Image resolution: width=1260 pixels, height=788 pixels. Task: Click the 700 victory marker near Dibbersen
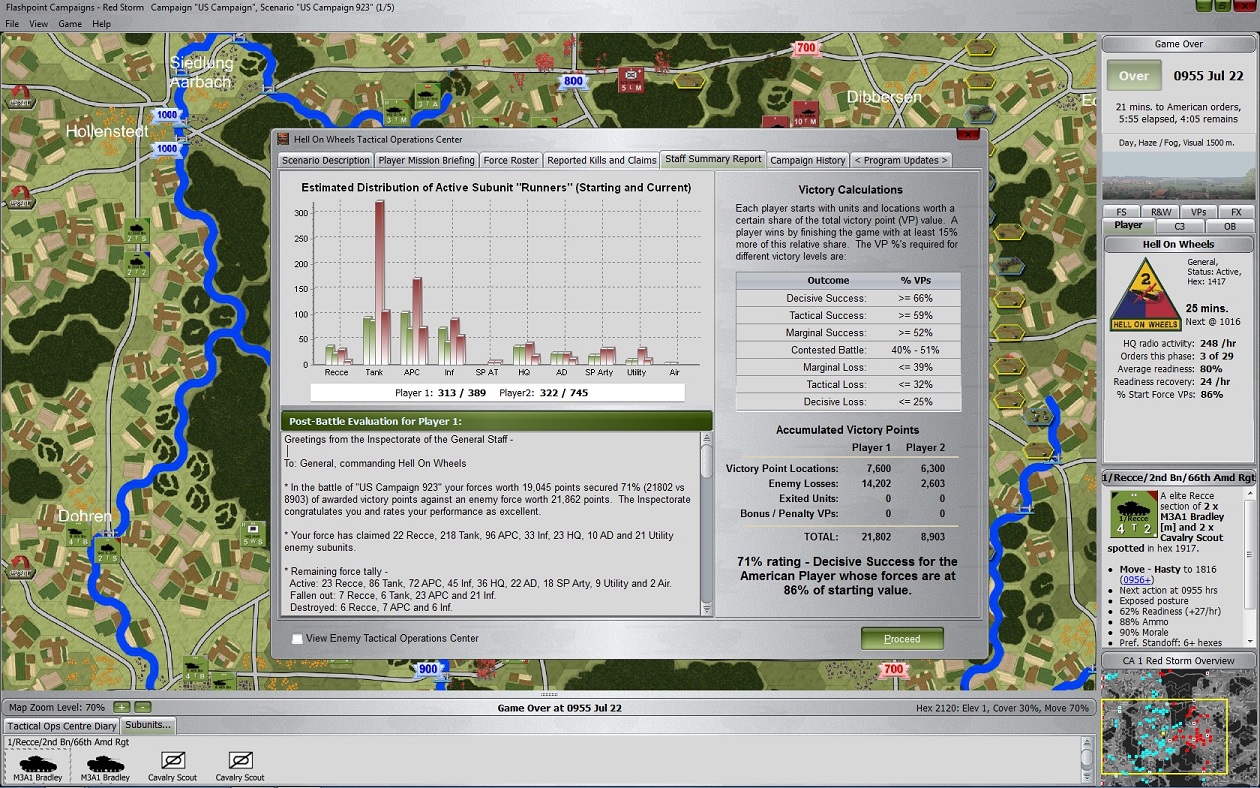pyautogui.click(x=806, y=48)
